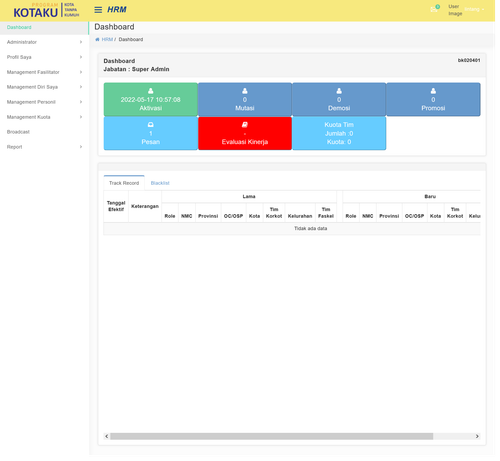This screenshot has height=461, width=500.
Task: Open Management Fasilitator sidebar item
Action: [x=45, y=73]
